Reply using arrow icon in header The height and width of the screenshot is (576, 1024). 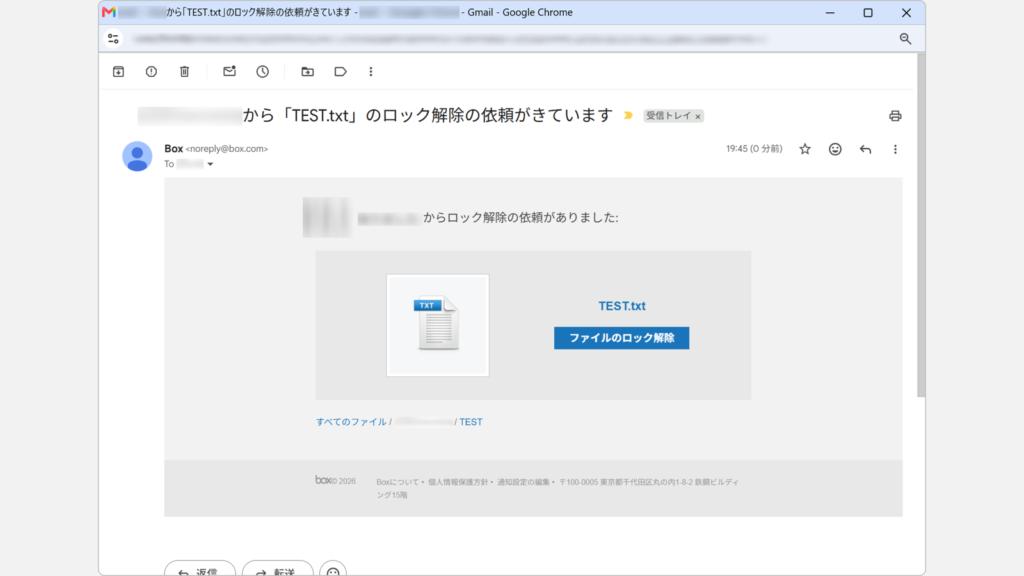865,150
